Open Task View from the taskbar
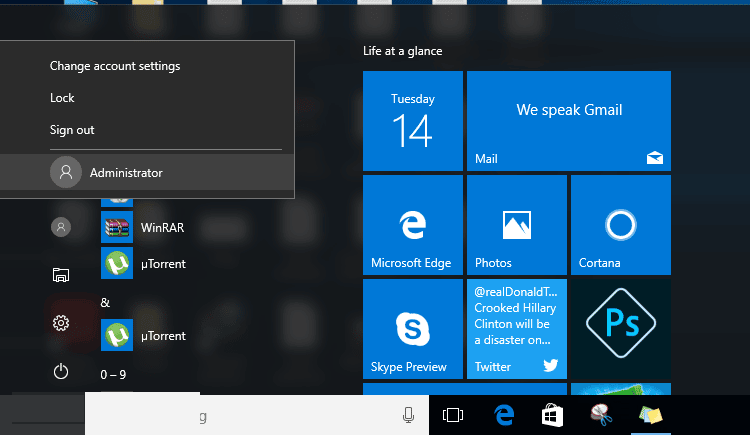Viewport: 750px width, 435px height. point(452,415)
